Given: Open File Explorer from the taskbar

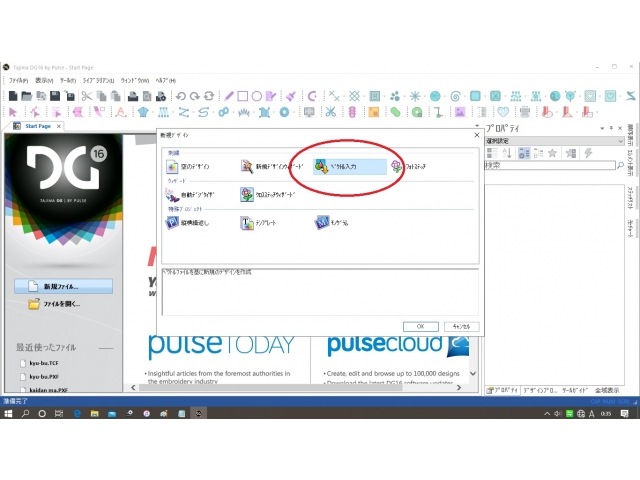Looking at the screenshot, I should coord(94,413).
